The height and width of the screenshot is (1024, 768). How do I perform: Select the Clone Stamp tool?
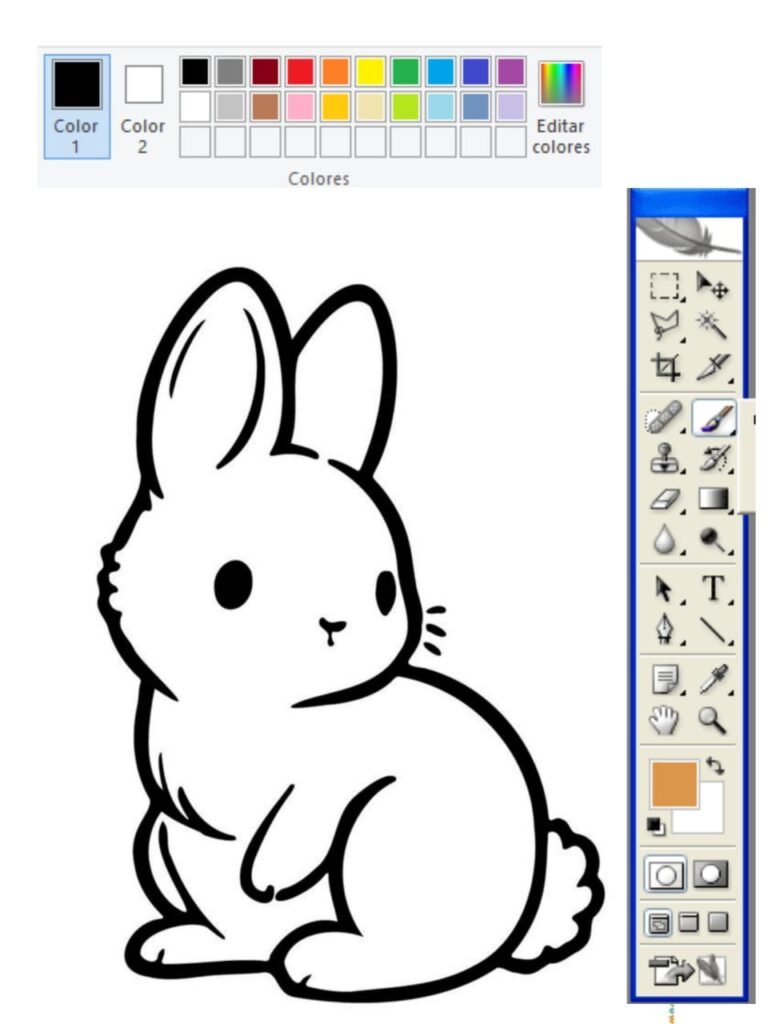[x=665, y=458]
